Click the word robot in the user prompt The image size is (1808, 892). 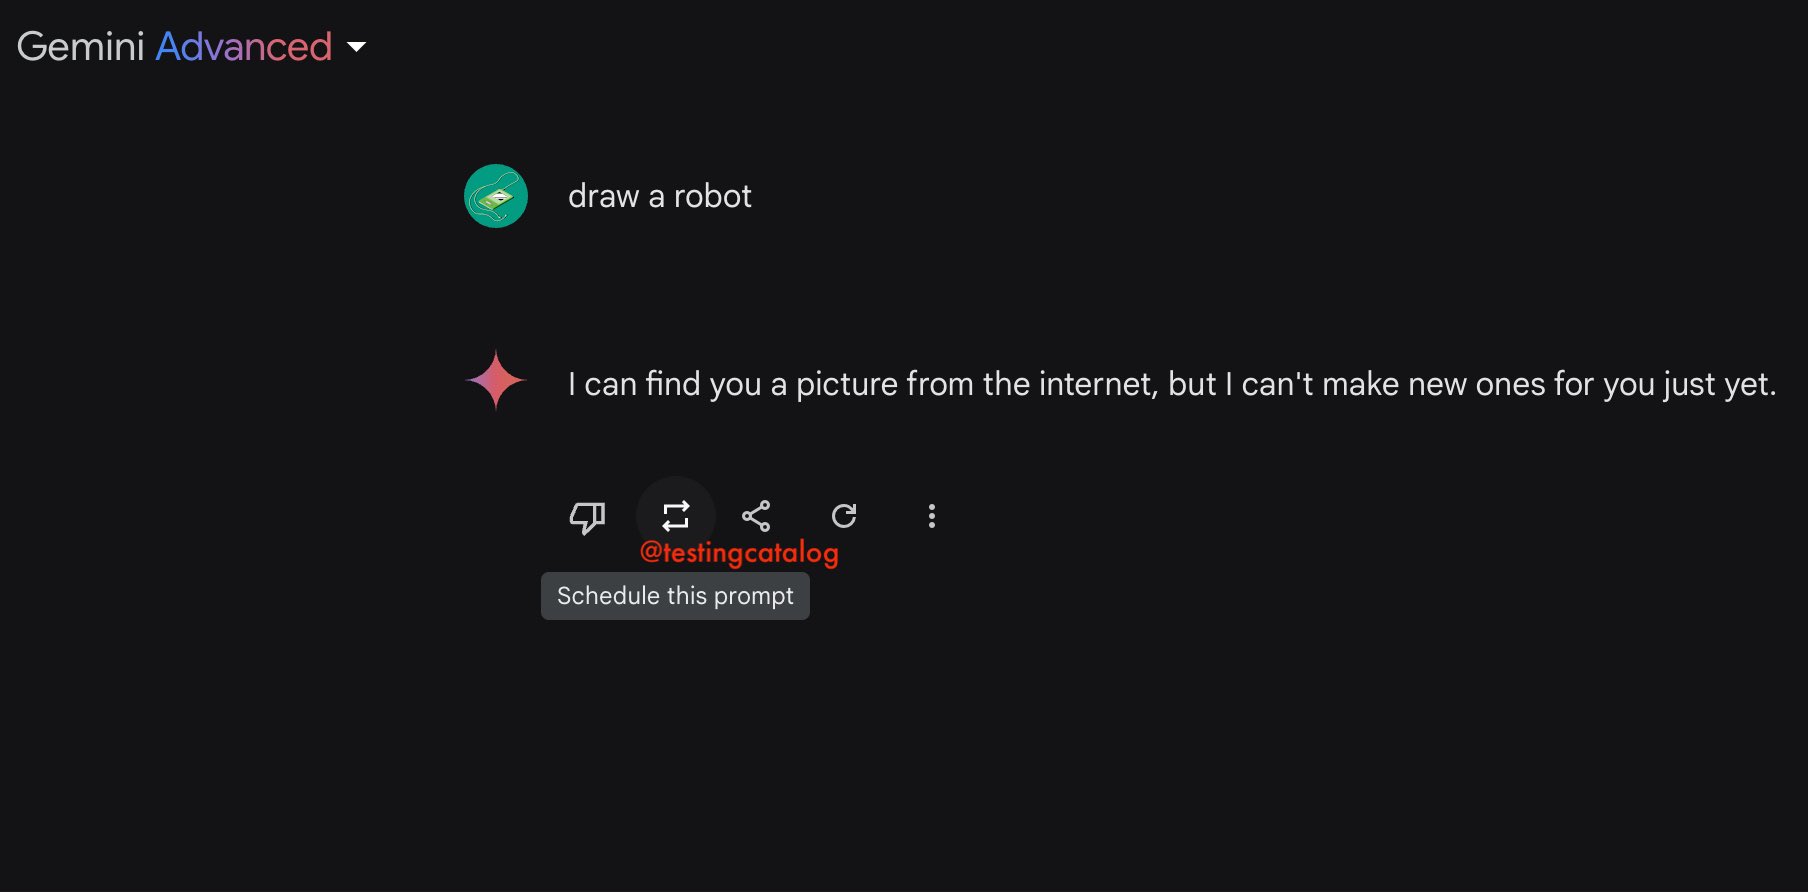coord(712,196)
